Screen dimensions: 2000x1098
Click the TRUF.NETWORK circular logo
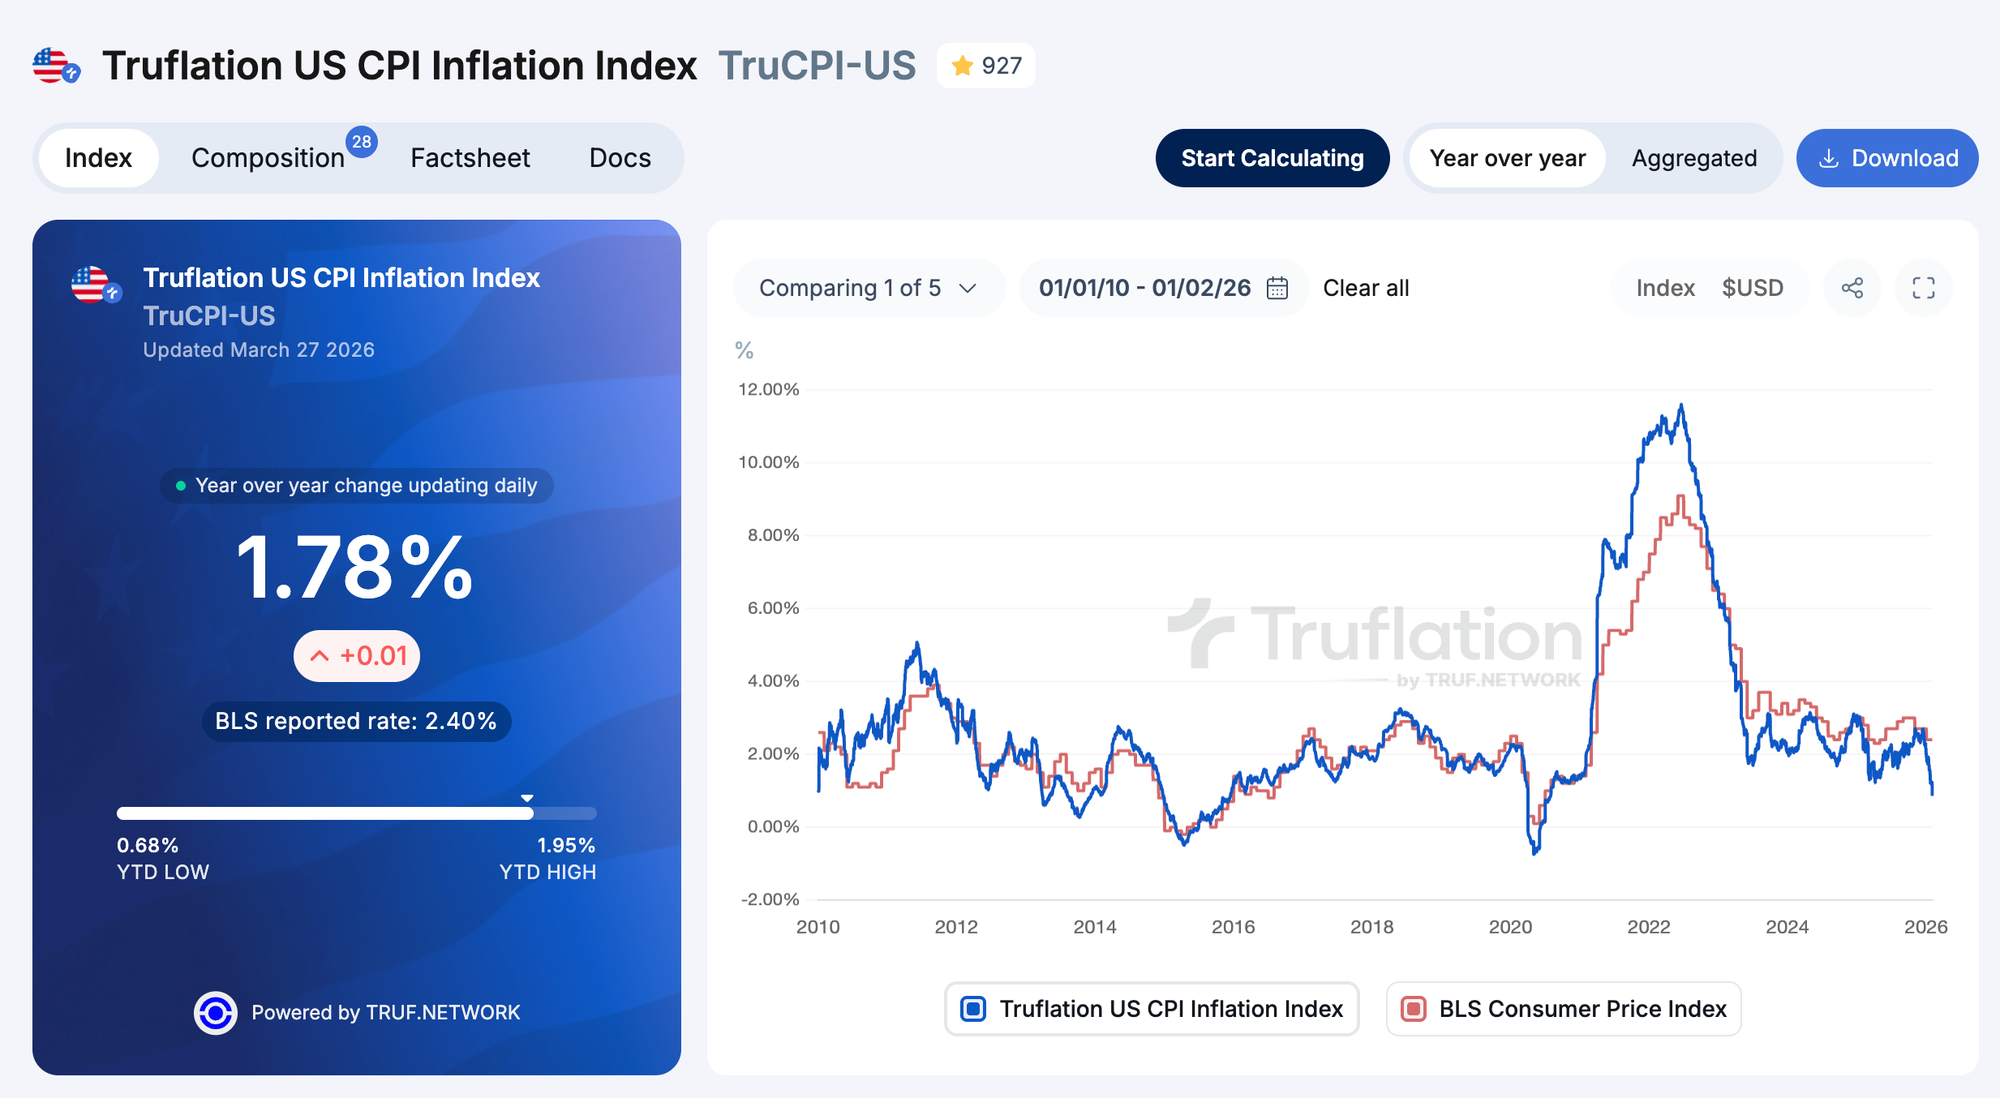click(215, 1013)
